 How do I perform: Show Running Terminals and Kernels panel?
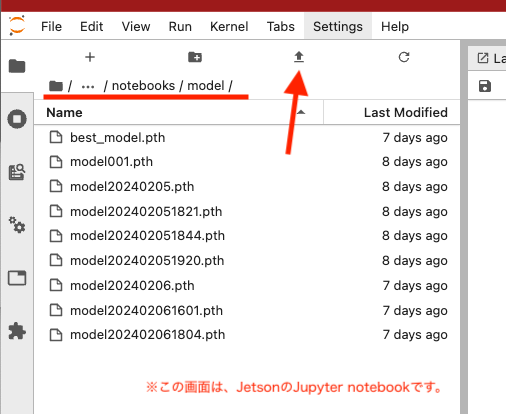(x=17, y=119)
